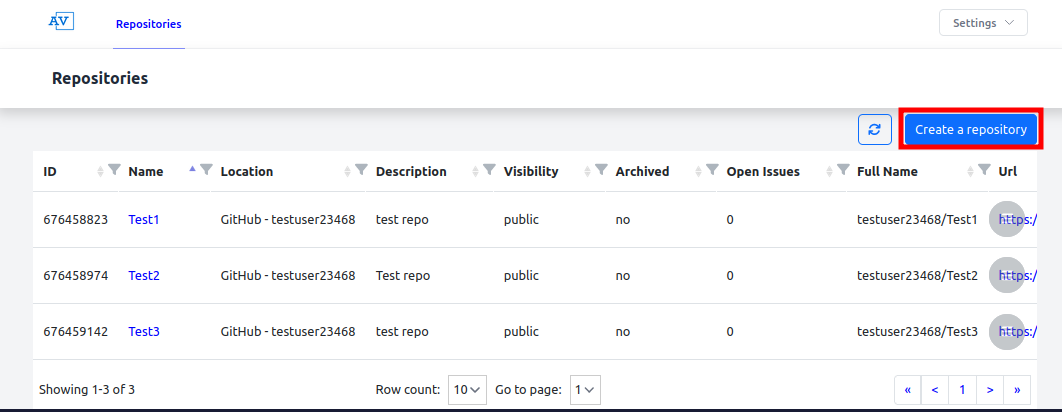Viewport: 1062px width, 412px height.
Task: Open filter for Location column
Action: [362, 170]
